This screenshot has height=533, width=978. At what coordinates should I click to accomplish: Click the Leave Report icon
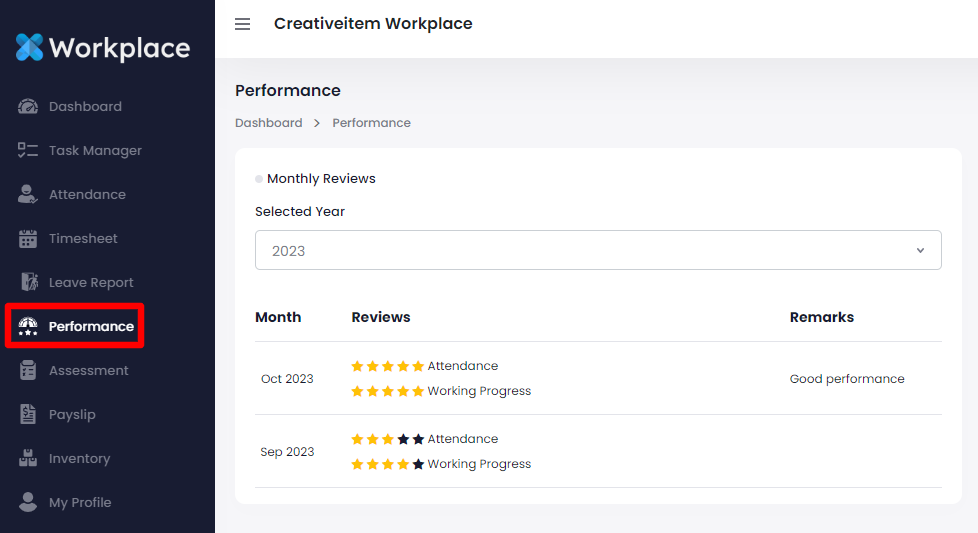(x=28, y=283)
